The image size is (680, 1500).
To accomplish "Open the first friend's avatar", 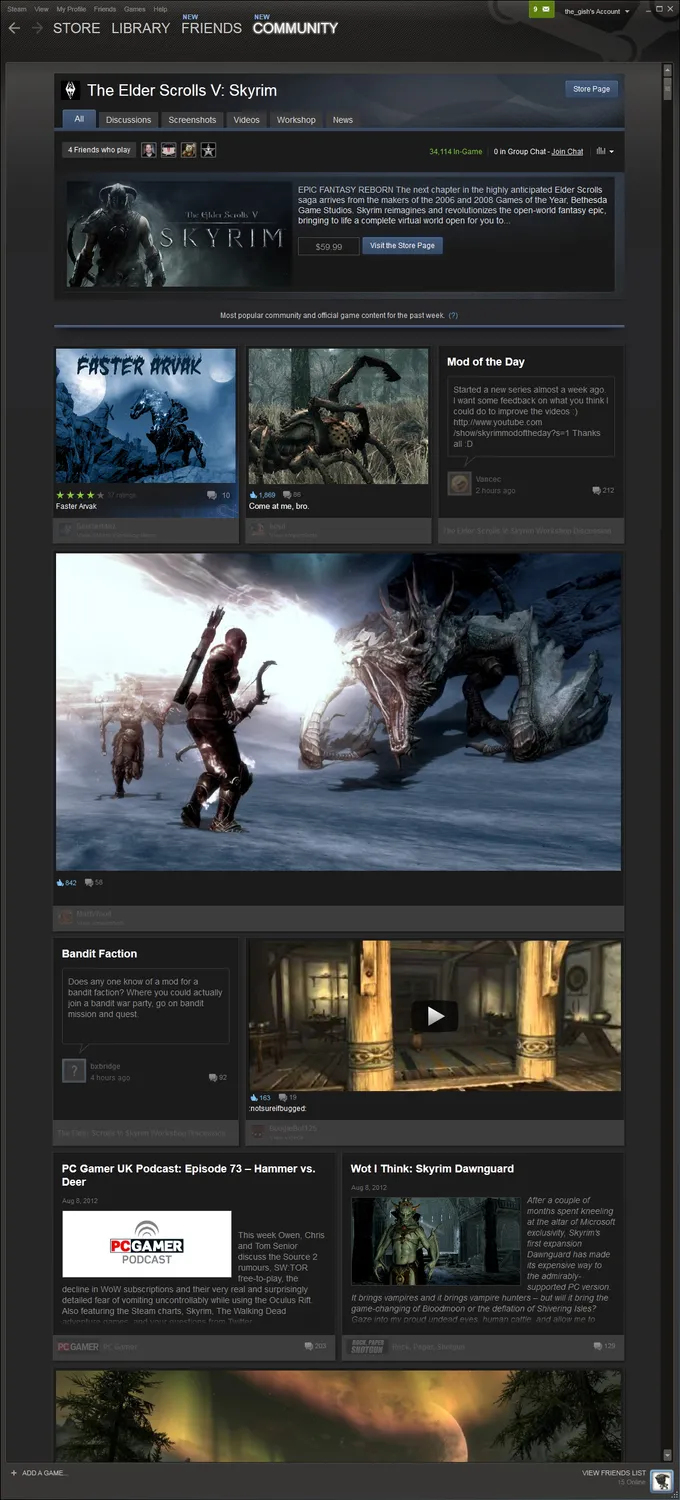I will point(148,150).
